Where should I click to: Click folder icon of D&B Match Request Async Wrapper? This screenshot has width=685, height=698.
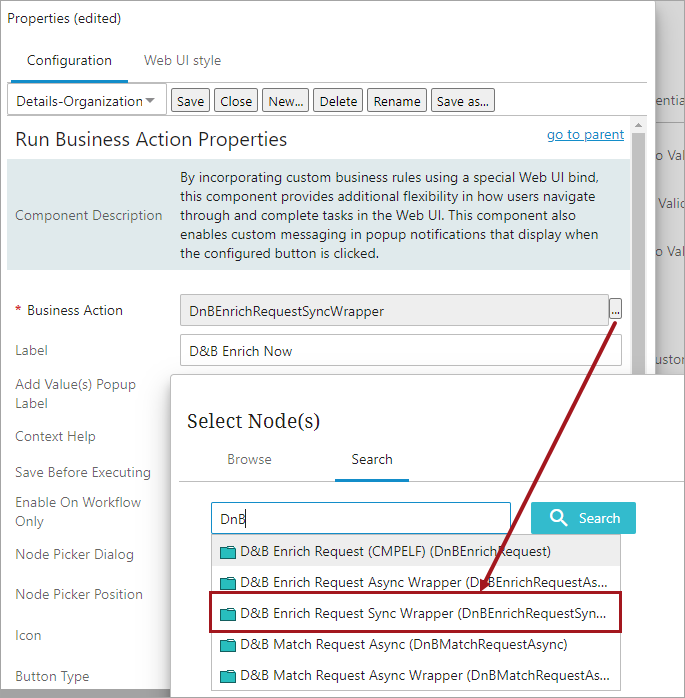tap(227, 675)
